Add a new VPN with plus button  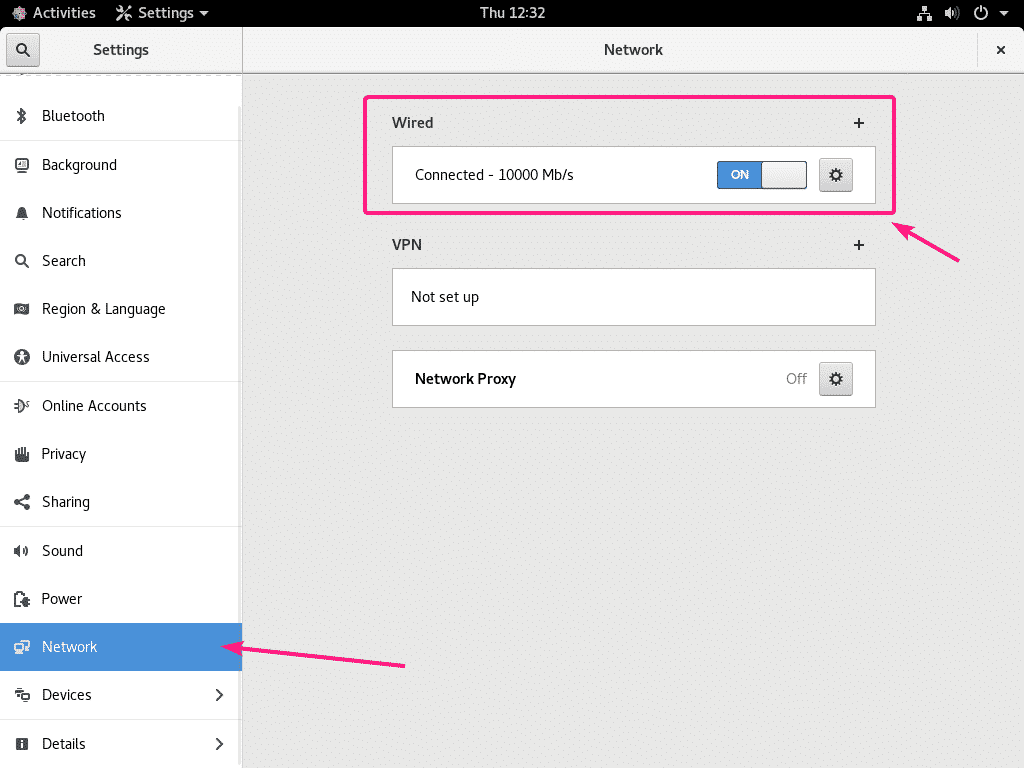(x=858, y=244)
